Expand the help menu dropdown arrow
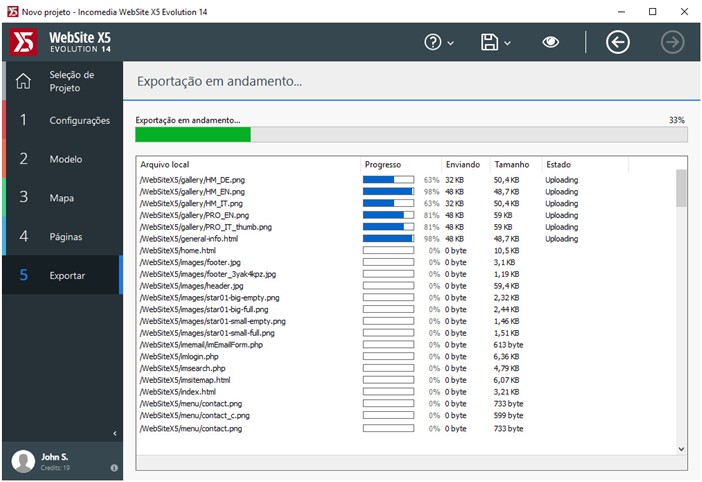 (x=451, y=43)
